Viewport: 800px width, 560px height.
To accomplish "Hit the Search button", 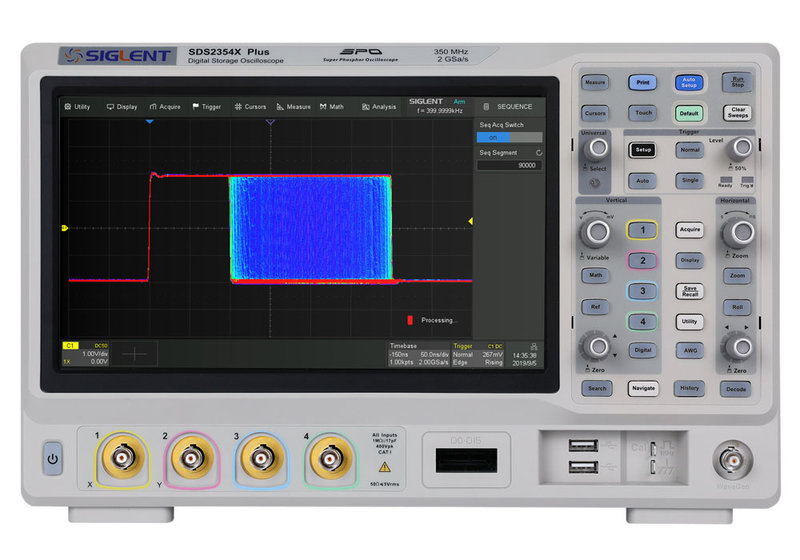I will pos(596,389).
